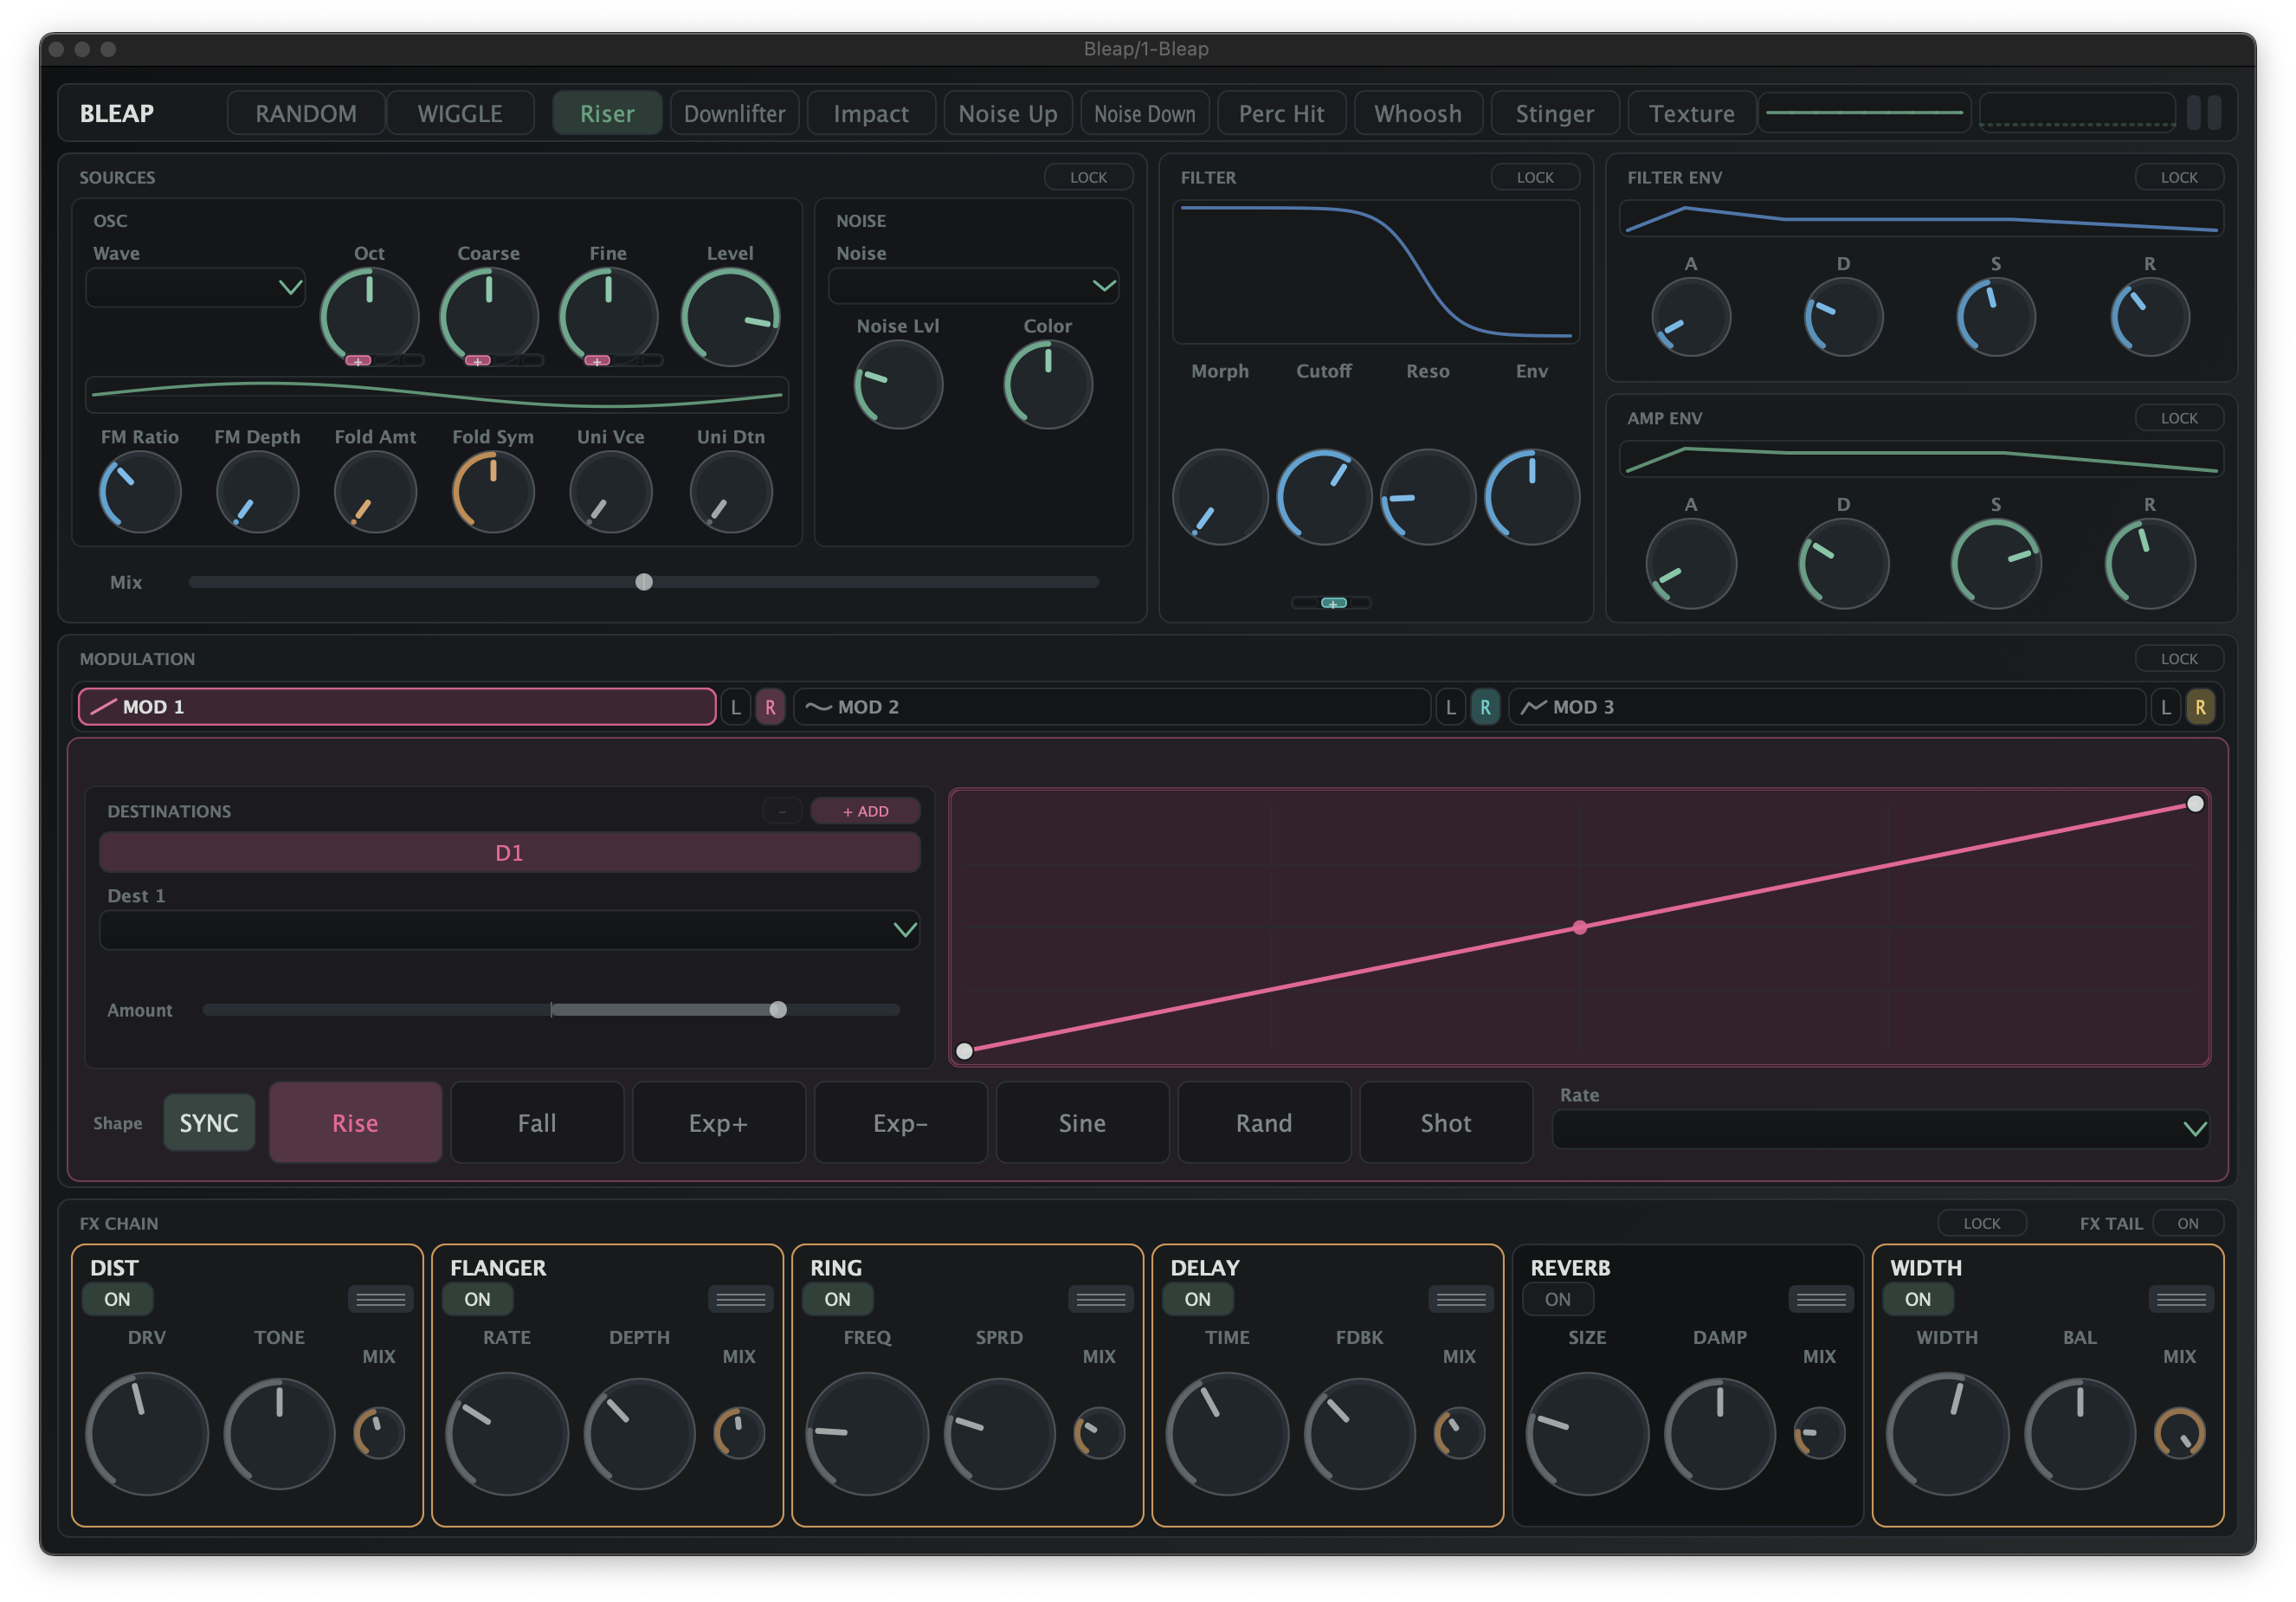The height and width of the screenshot is (1602, 2296).
Task: Select the Downlifter preset tab
Action: click(734, 114)
